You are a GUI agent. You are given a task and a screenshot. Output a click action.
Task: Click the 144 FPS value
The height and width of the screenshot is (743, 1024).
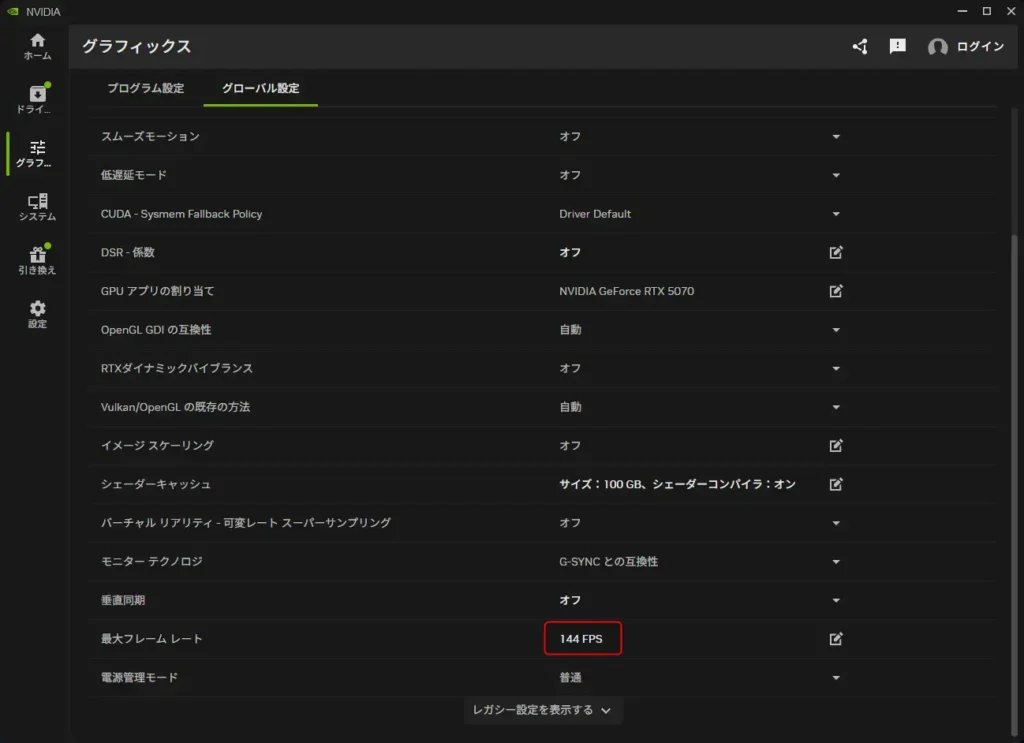coord(581,639)
